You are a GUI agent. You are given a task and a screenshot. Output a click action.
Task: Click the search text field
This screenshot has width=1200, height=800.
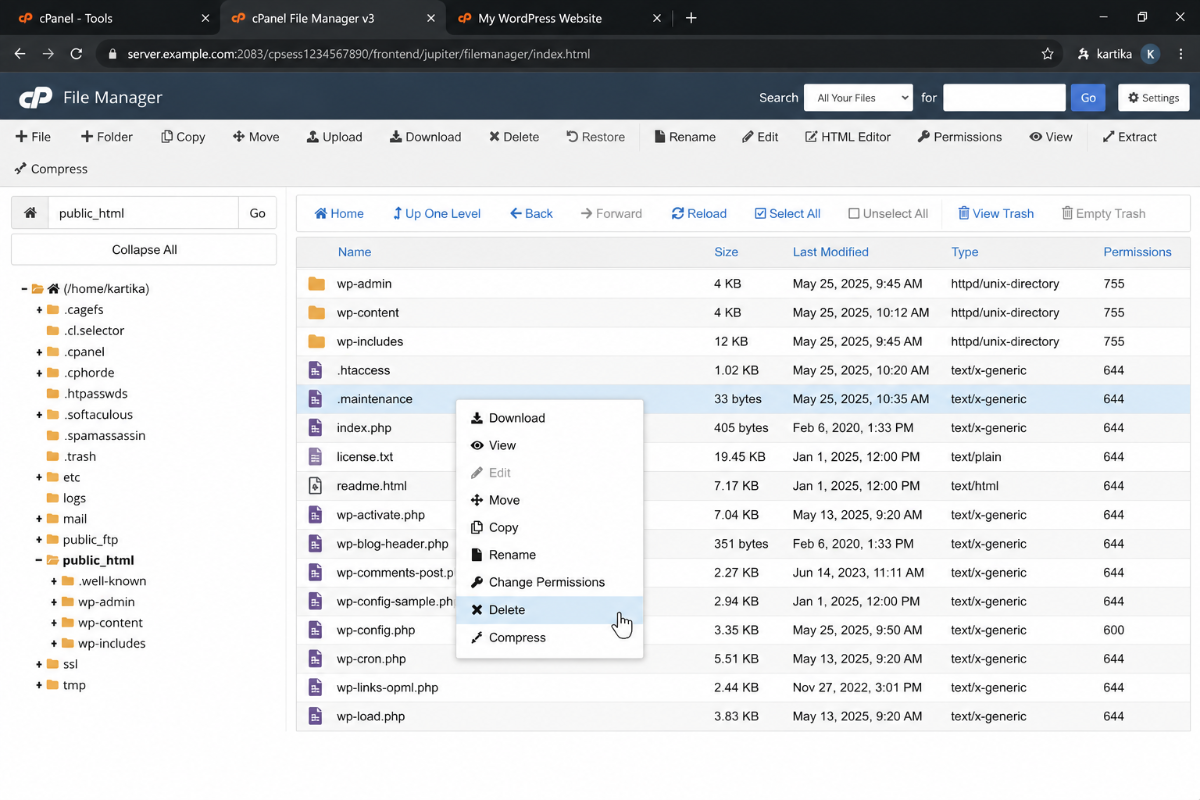1004,98
